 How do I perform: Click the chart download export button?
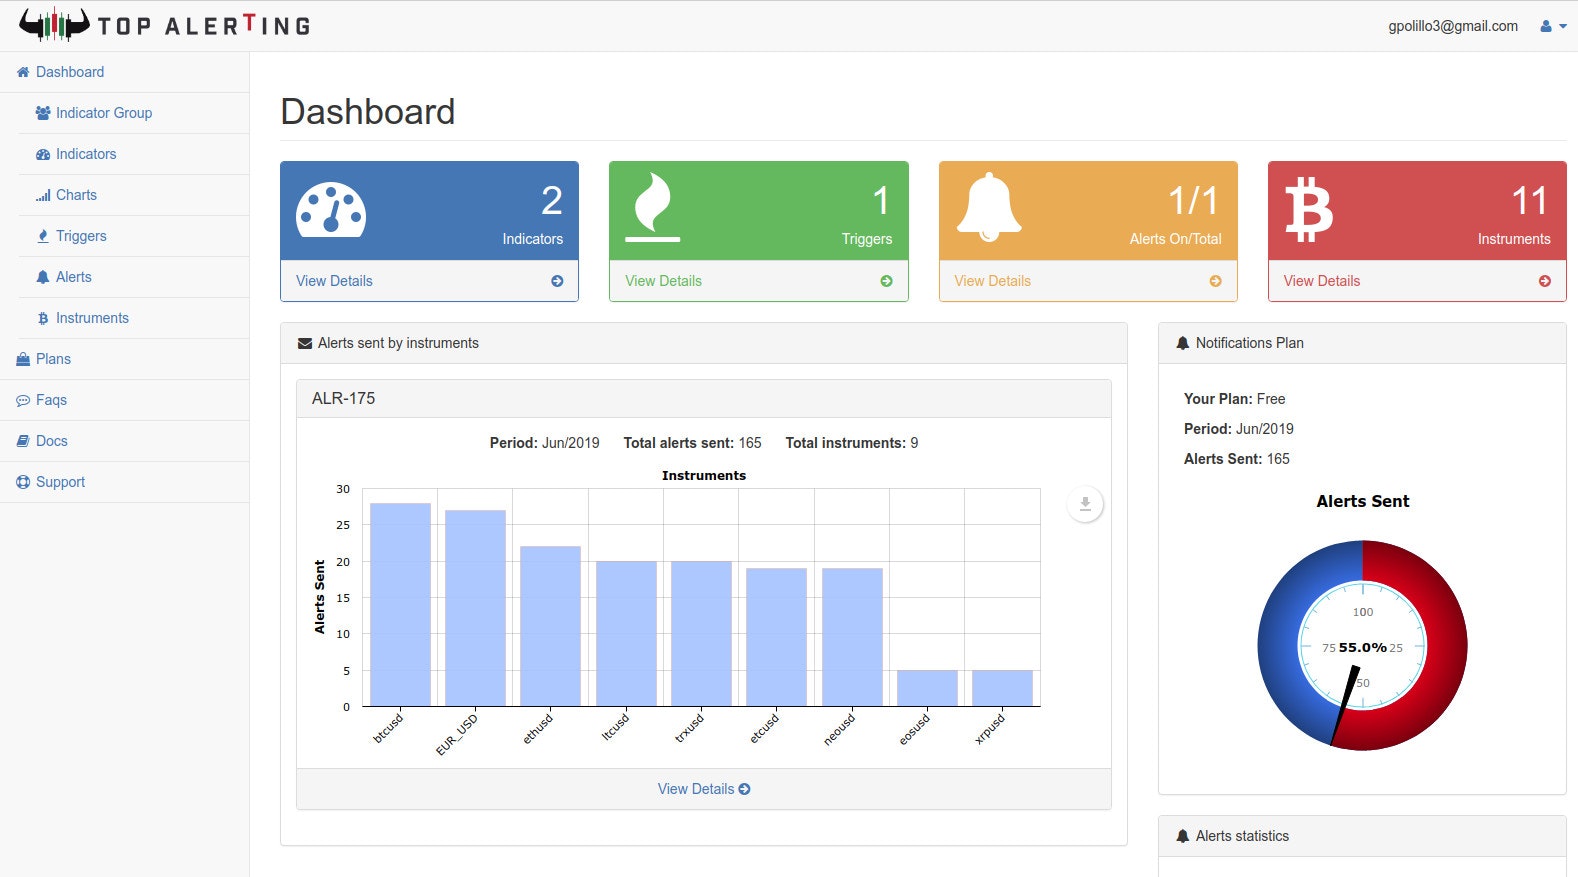[x=1085, y=504]
